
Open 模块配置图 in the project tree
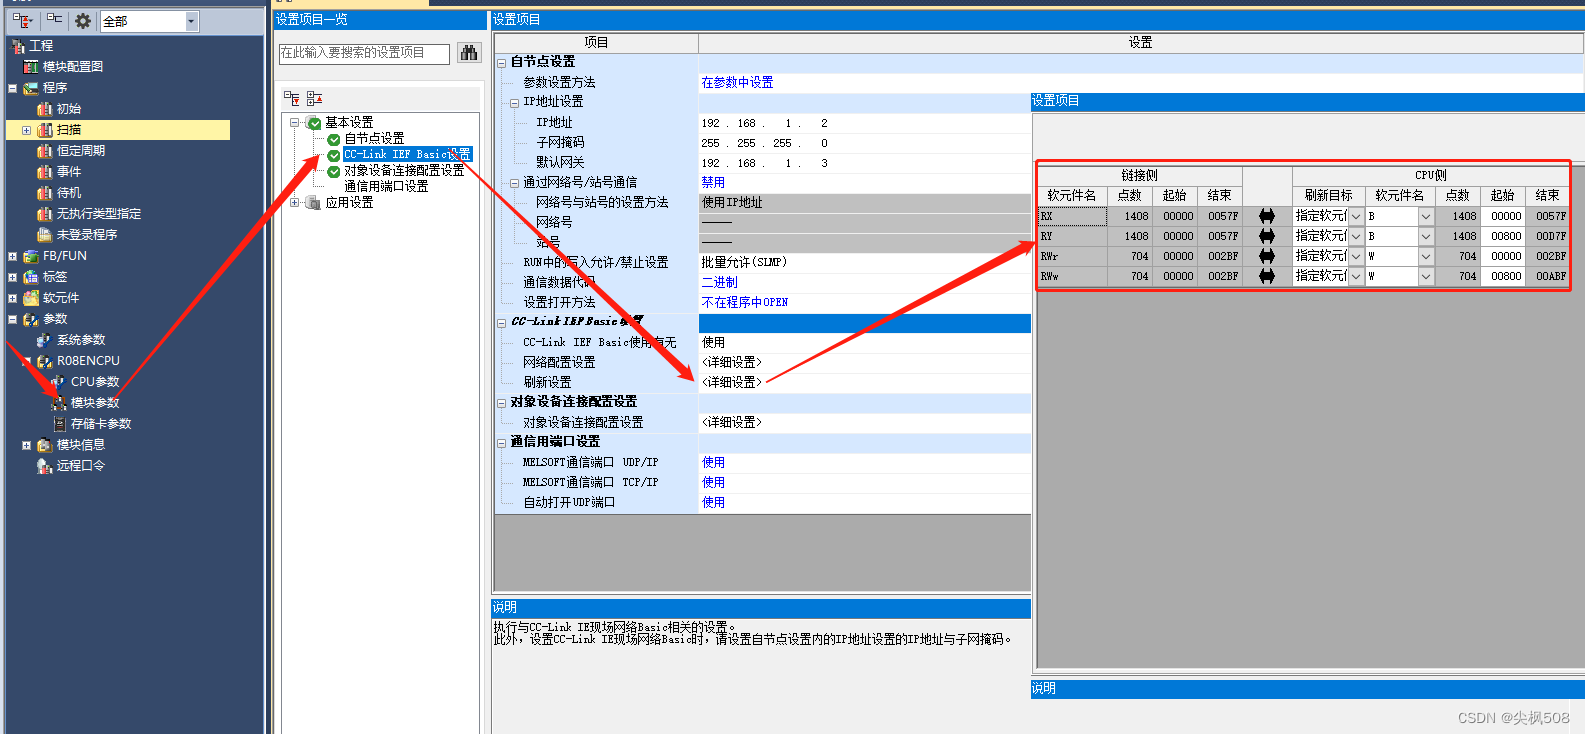tap(73, 67)
